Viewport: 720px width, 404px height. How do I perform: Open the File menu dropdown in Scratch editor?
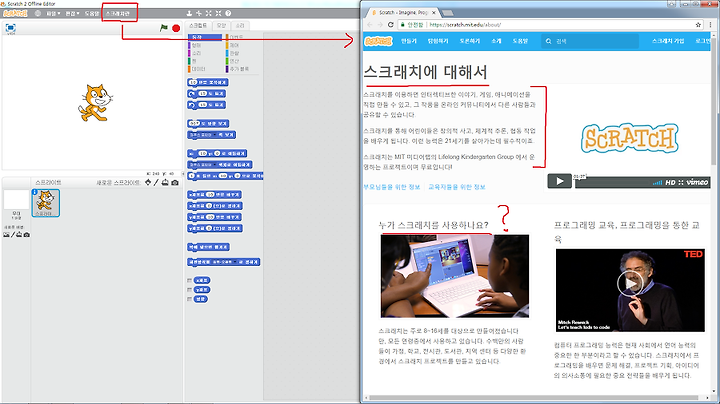(53, 13)
